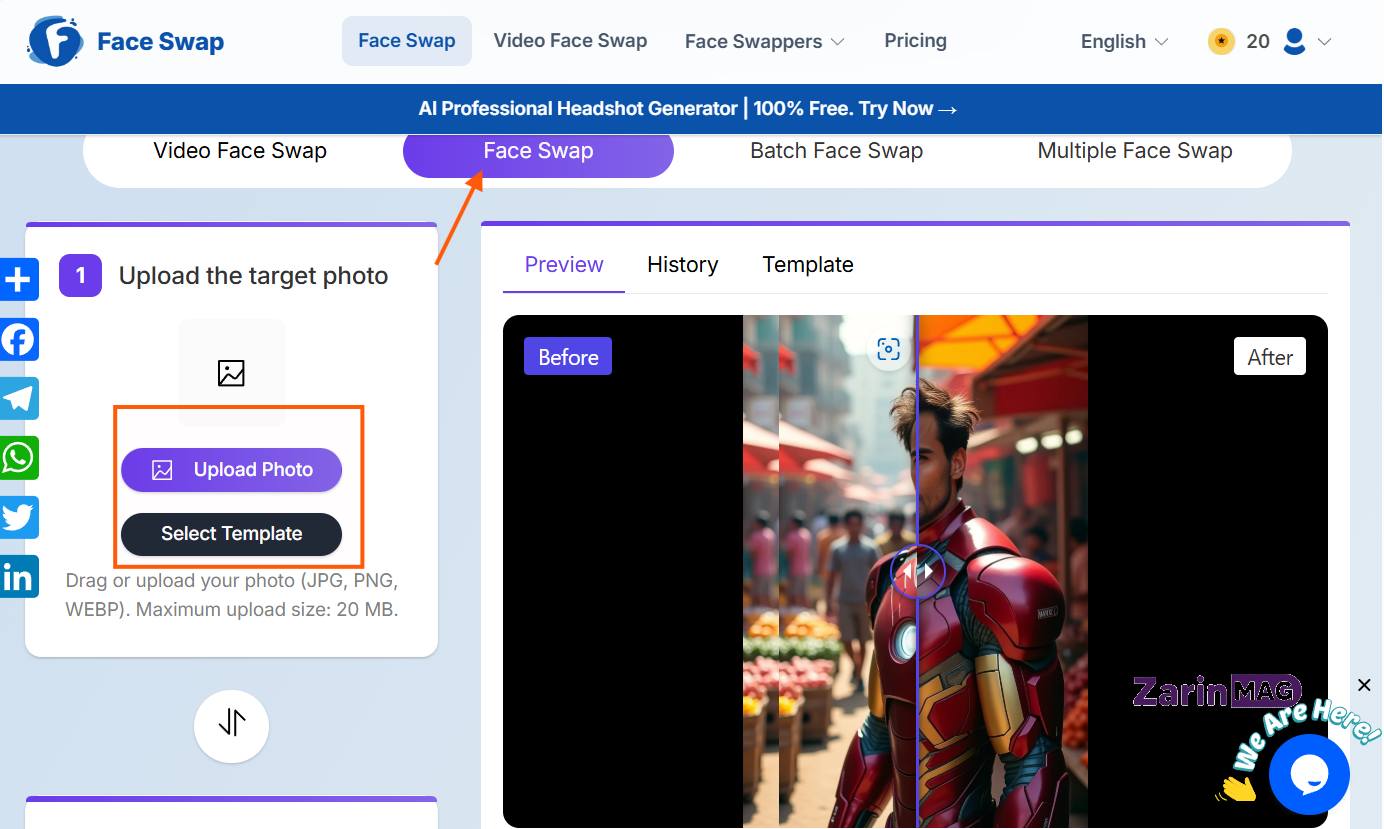Open the History tab
Image resolution: width=1384 pixels, height=829 pixels.
tap(683, 265)
